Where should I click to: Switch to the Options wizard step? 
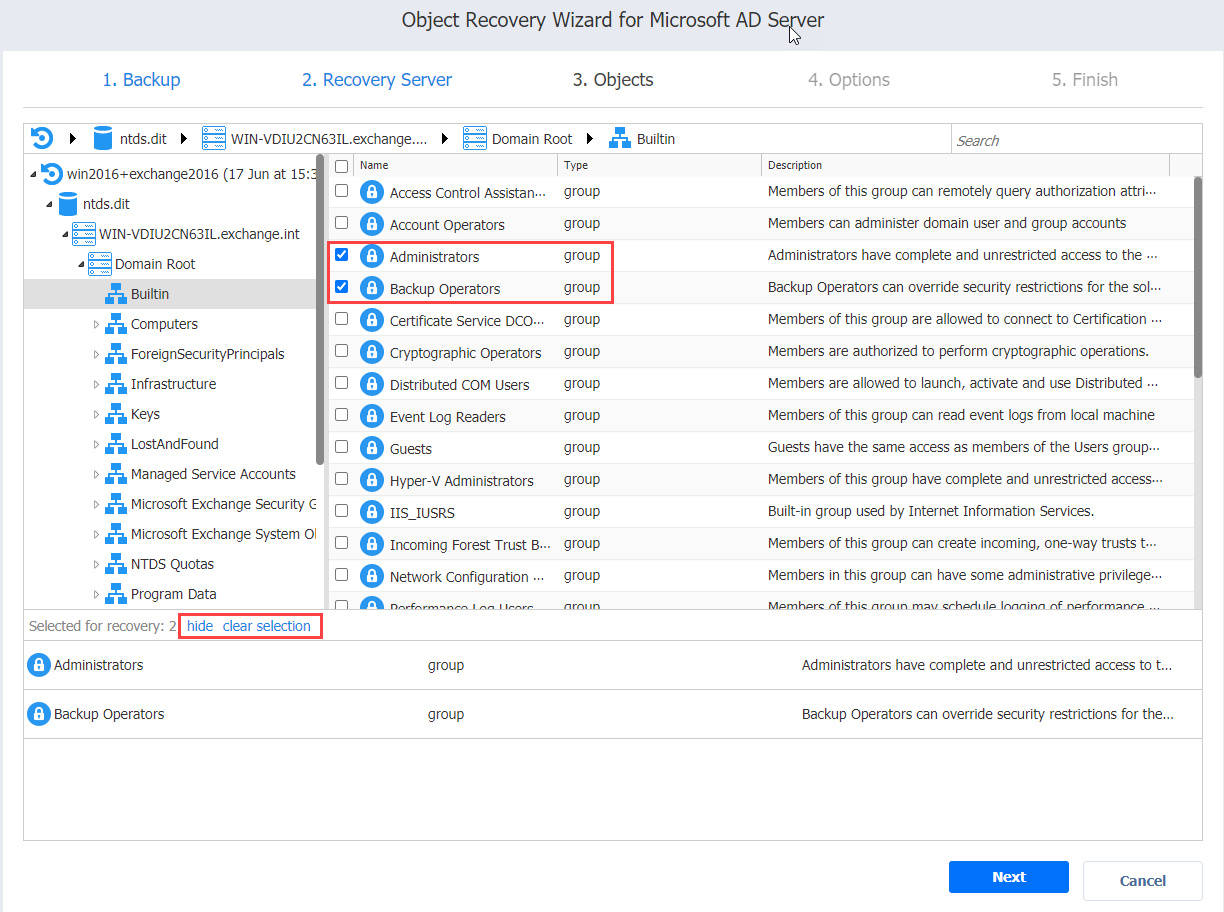(849, 79)
